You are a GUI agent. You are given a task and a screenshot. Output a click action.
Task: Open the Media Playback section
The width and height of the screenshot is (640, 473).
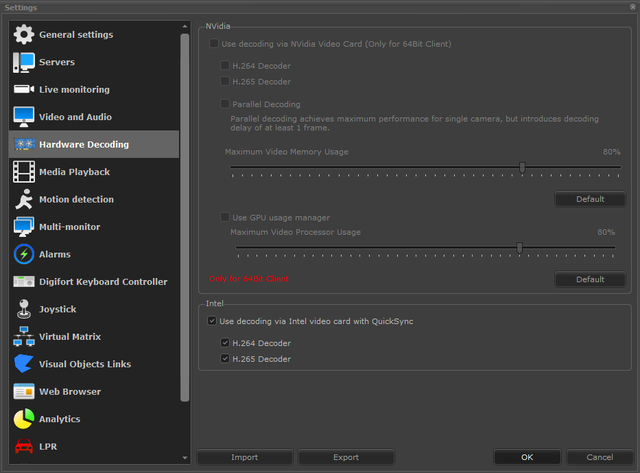(x=94, y=172)
